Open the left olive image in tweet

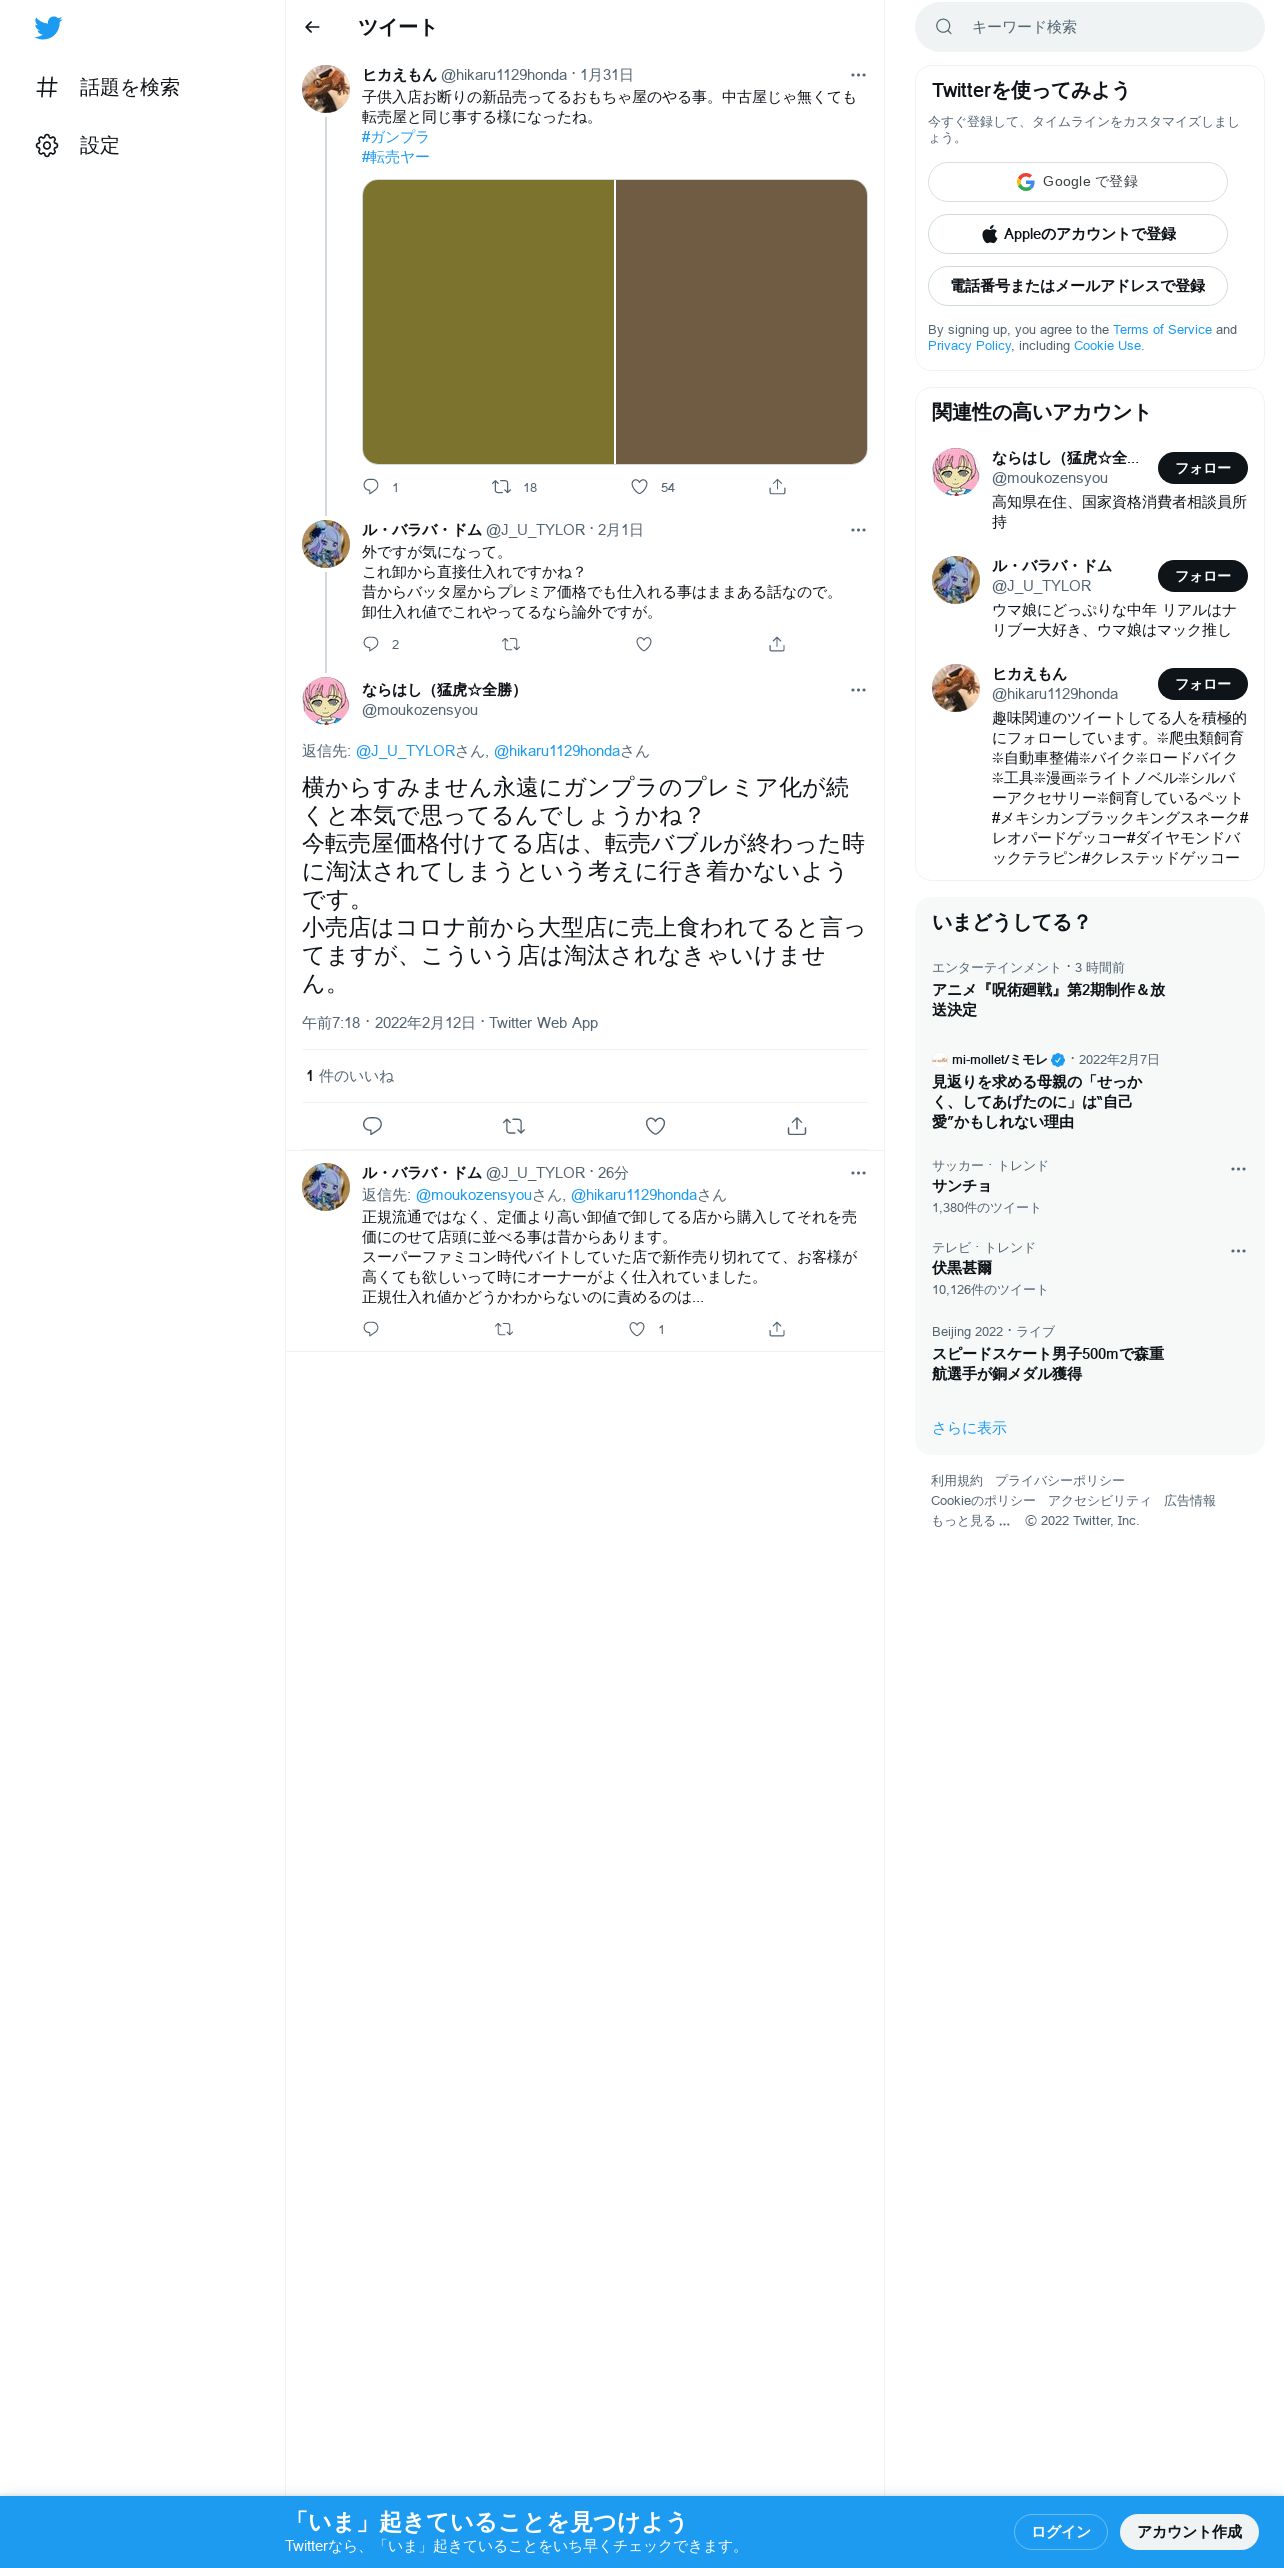[488, 322]
